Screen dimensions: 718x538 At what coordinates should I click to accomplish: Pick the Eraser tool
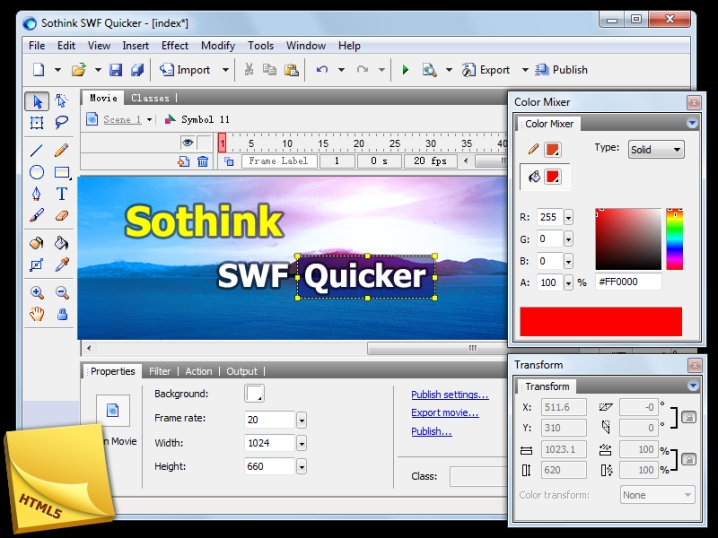coord(61,215)
